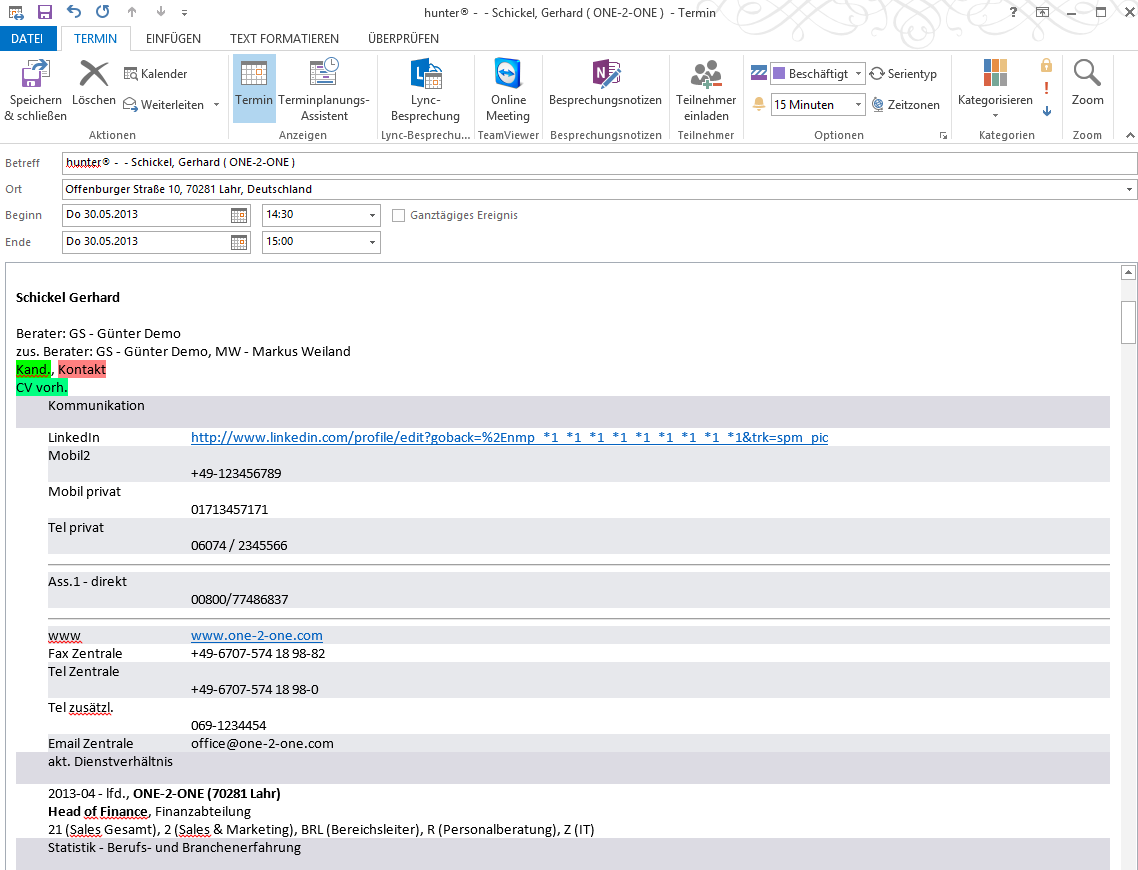Set high importance with red exclamation mark
This screenshot has width=1138, height=870.
(x=1046, y=88)
